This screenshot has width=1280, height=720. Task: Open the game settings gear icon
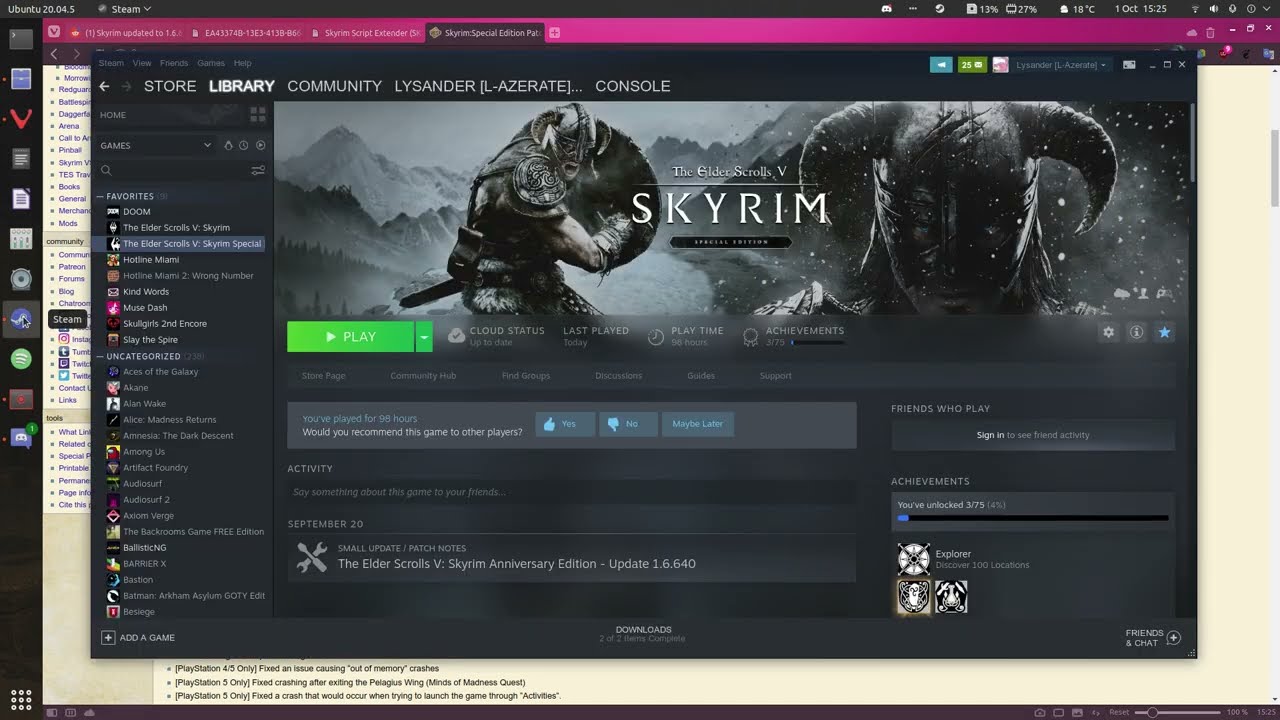point(1108,332)
